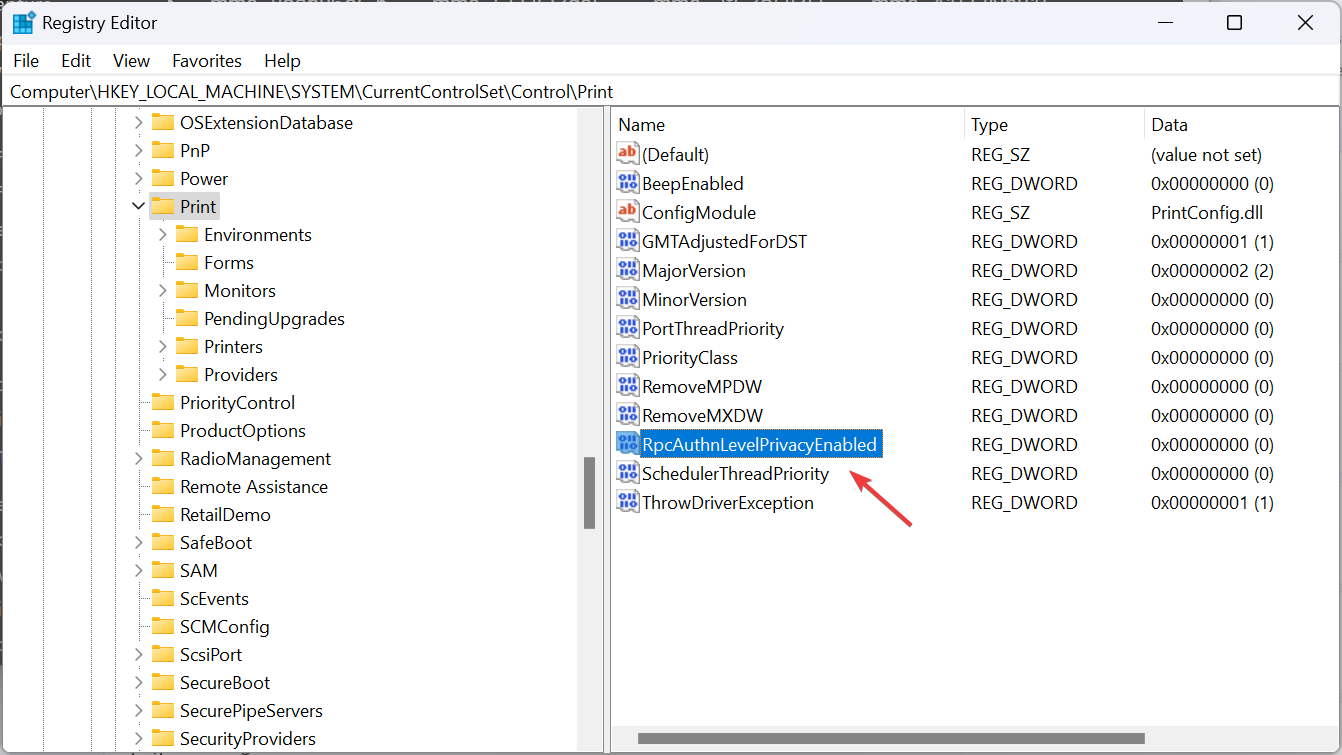Click the folder icon of OSExtensionDatabase key

(x=163, y=122)
